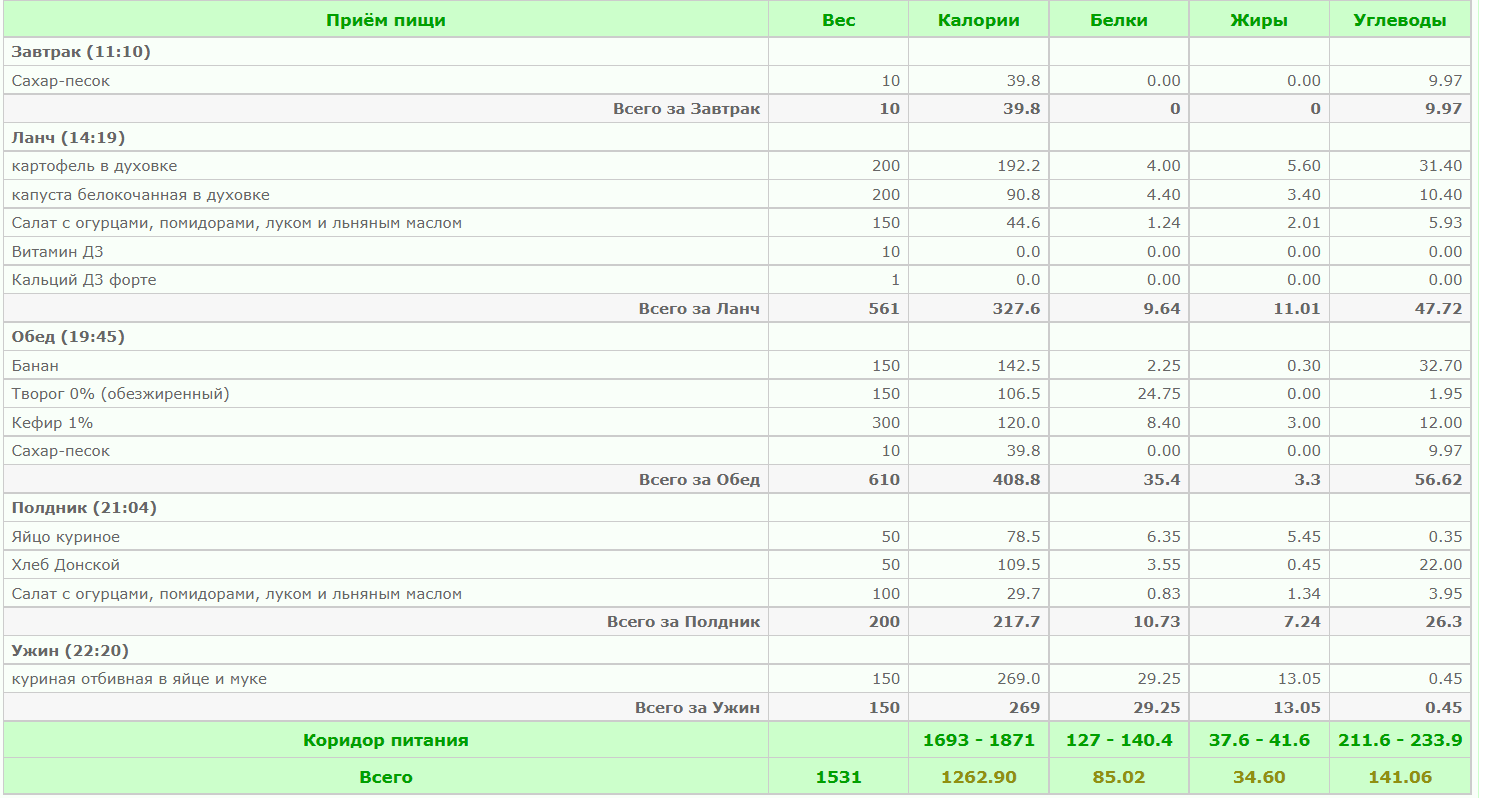1495x798 pixels.
Task: Click the 'Углеводы' column header
Action: tap(1399, 20)
